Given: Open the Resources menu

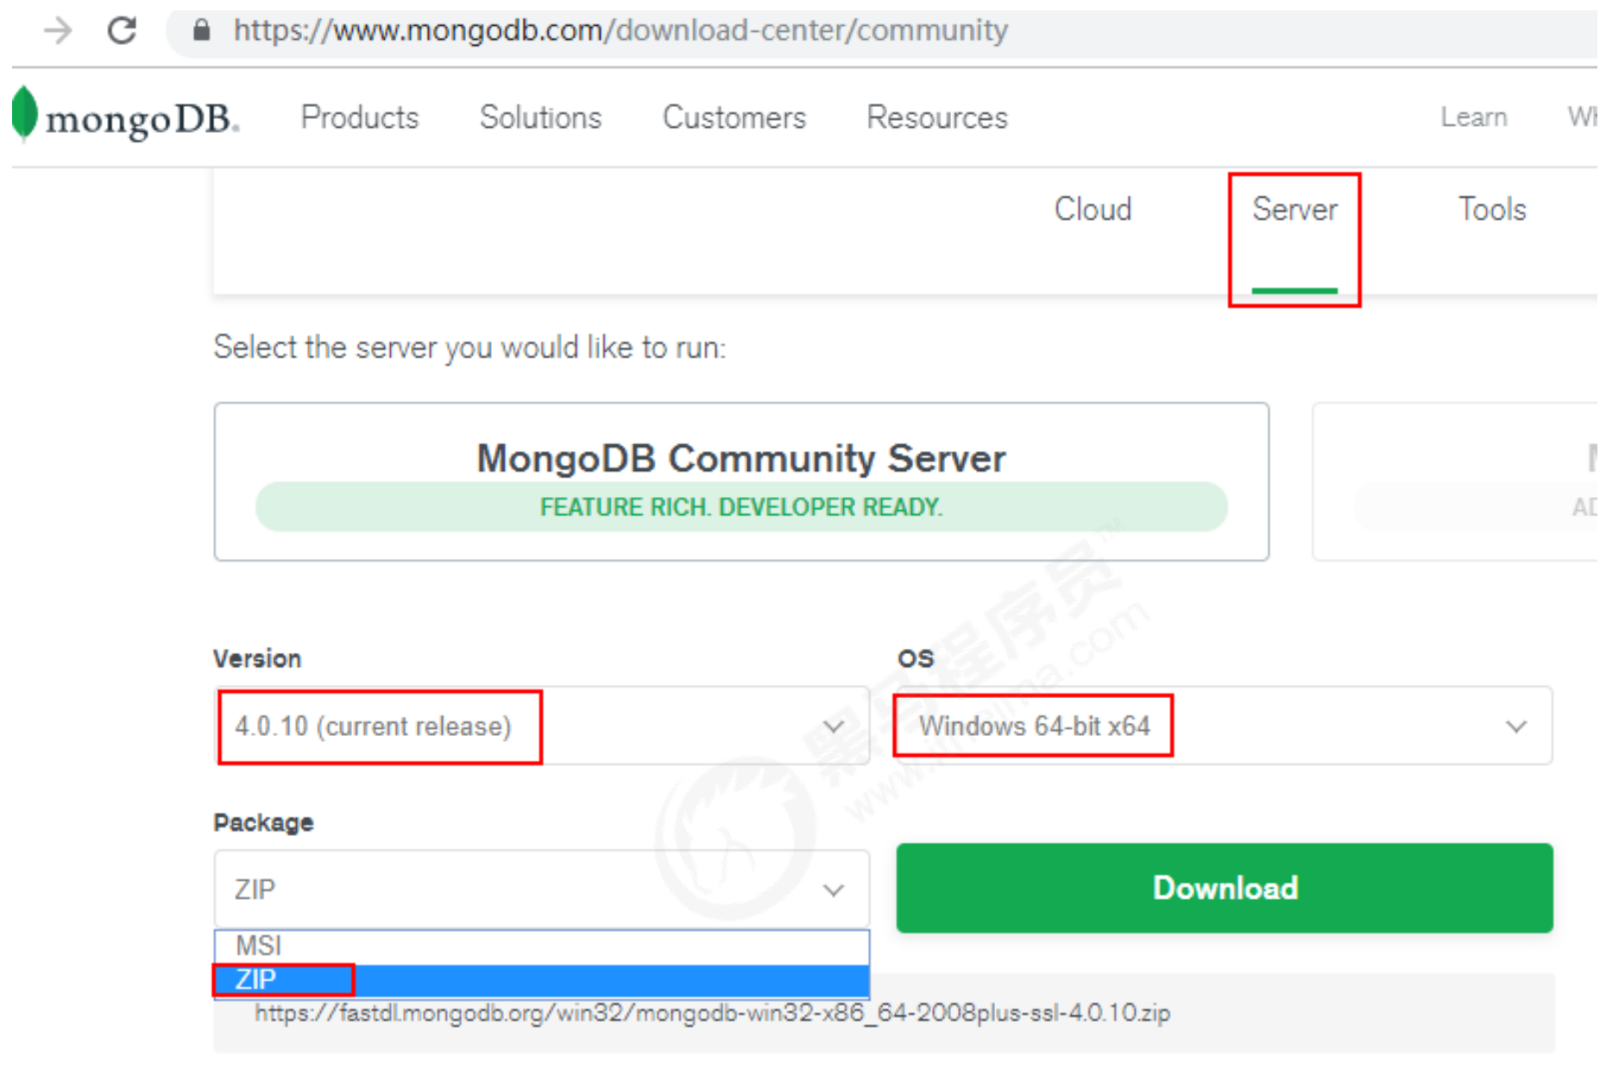Looking at the screenshot, I should pos(938,117).
